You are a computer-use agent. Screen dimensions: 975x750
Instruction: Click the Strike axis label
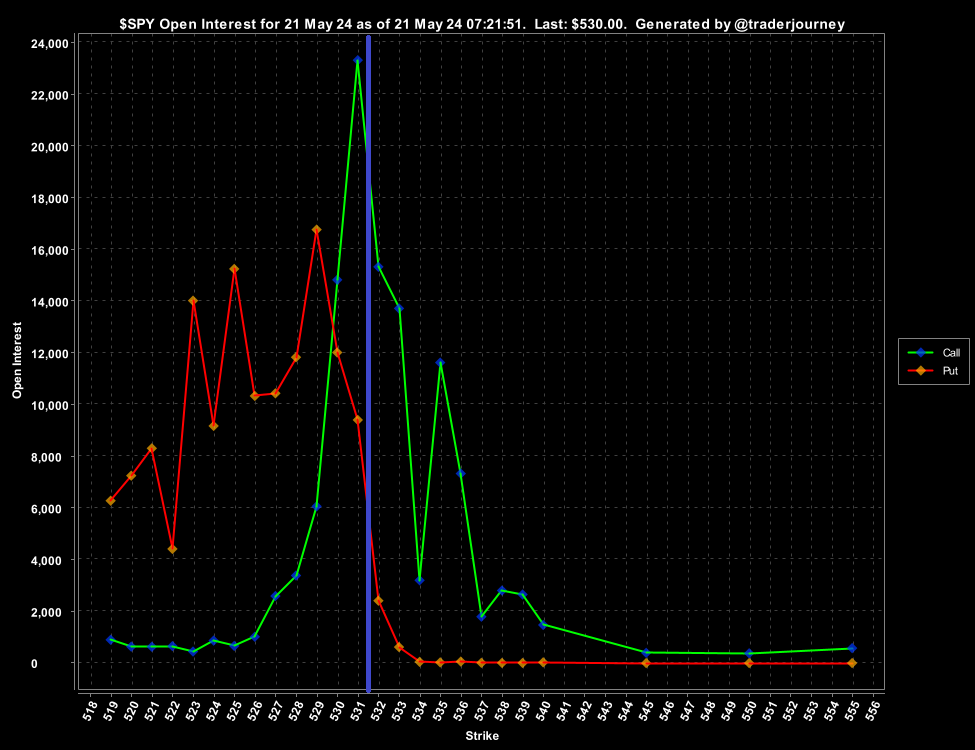tap(482, 736)
